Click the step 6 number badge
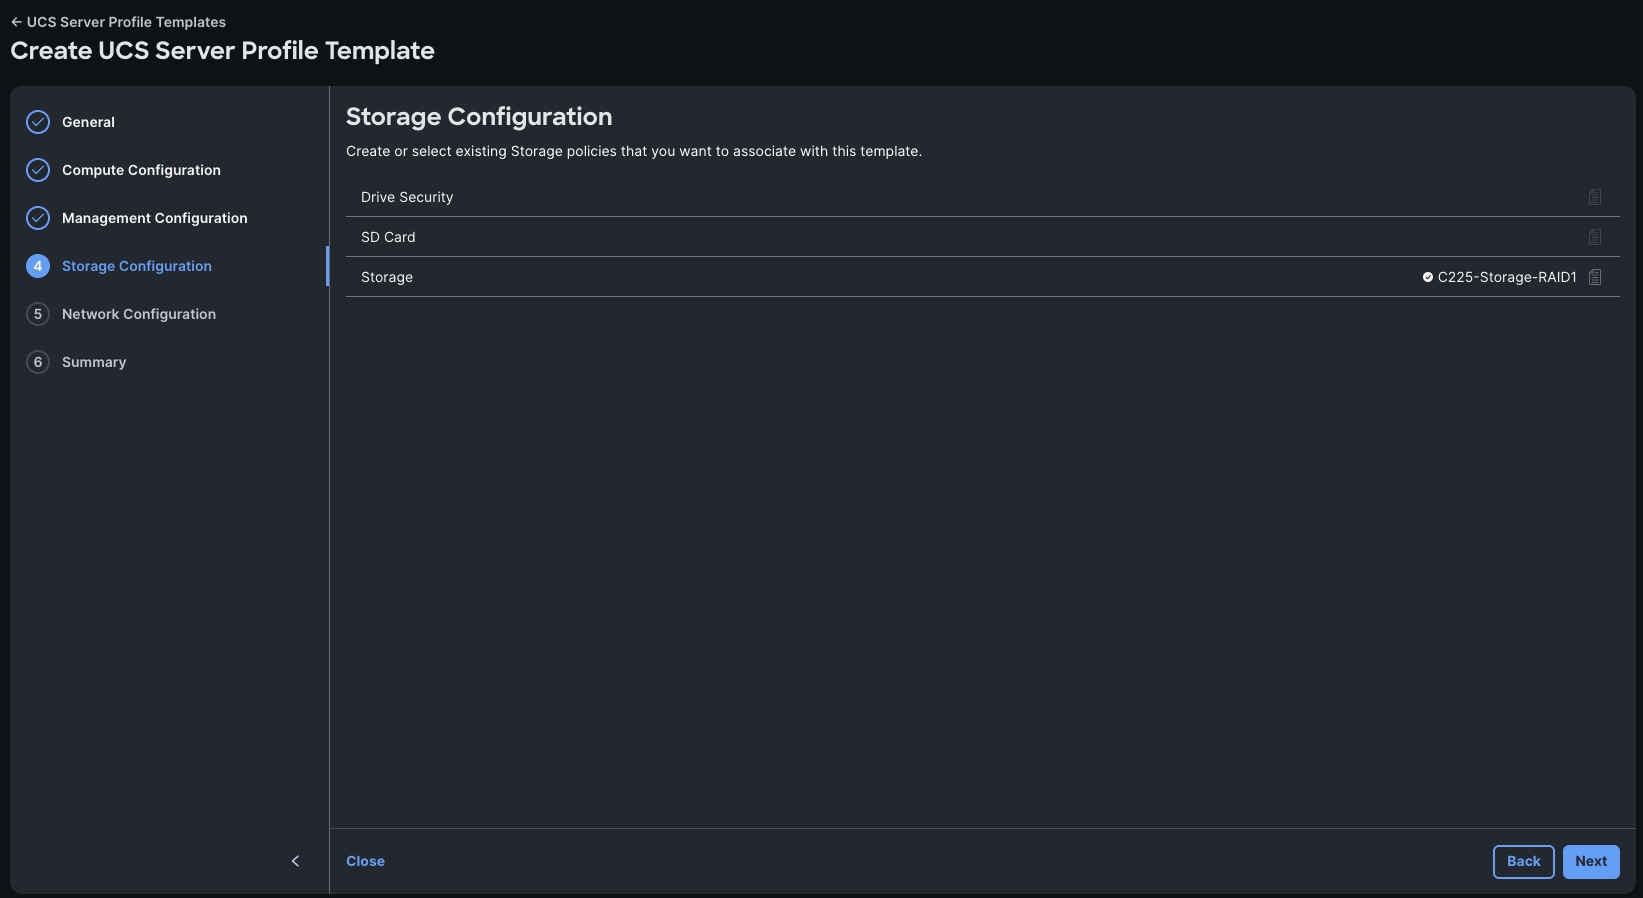The width and height of the screenshot is (1643, 898). pos(38,362)
